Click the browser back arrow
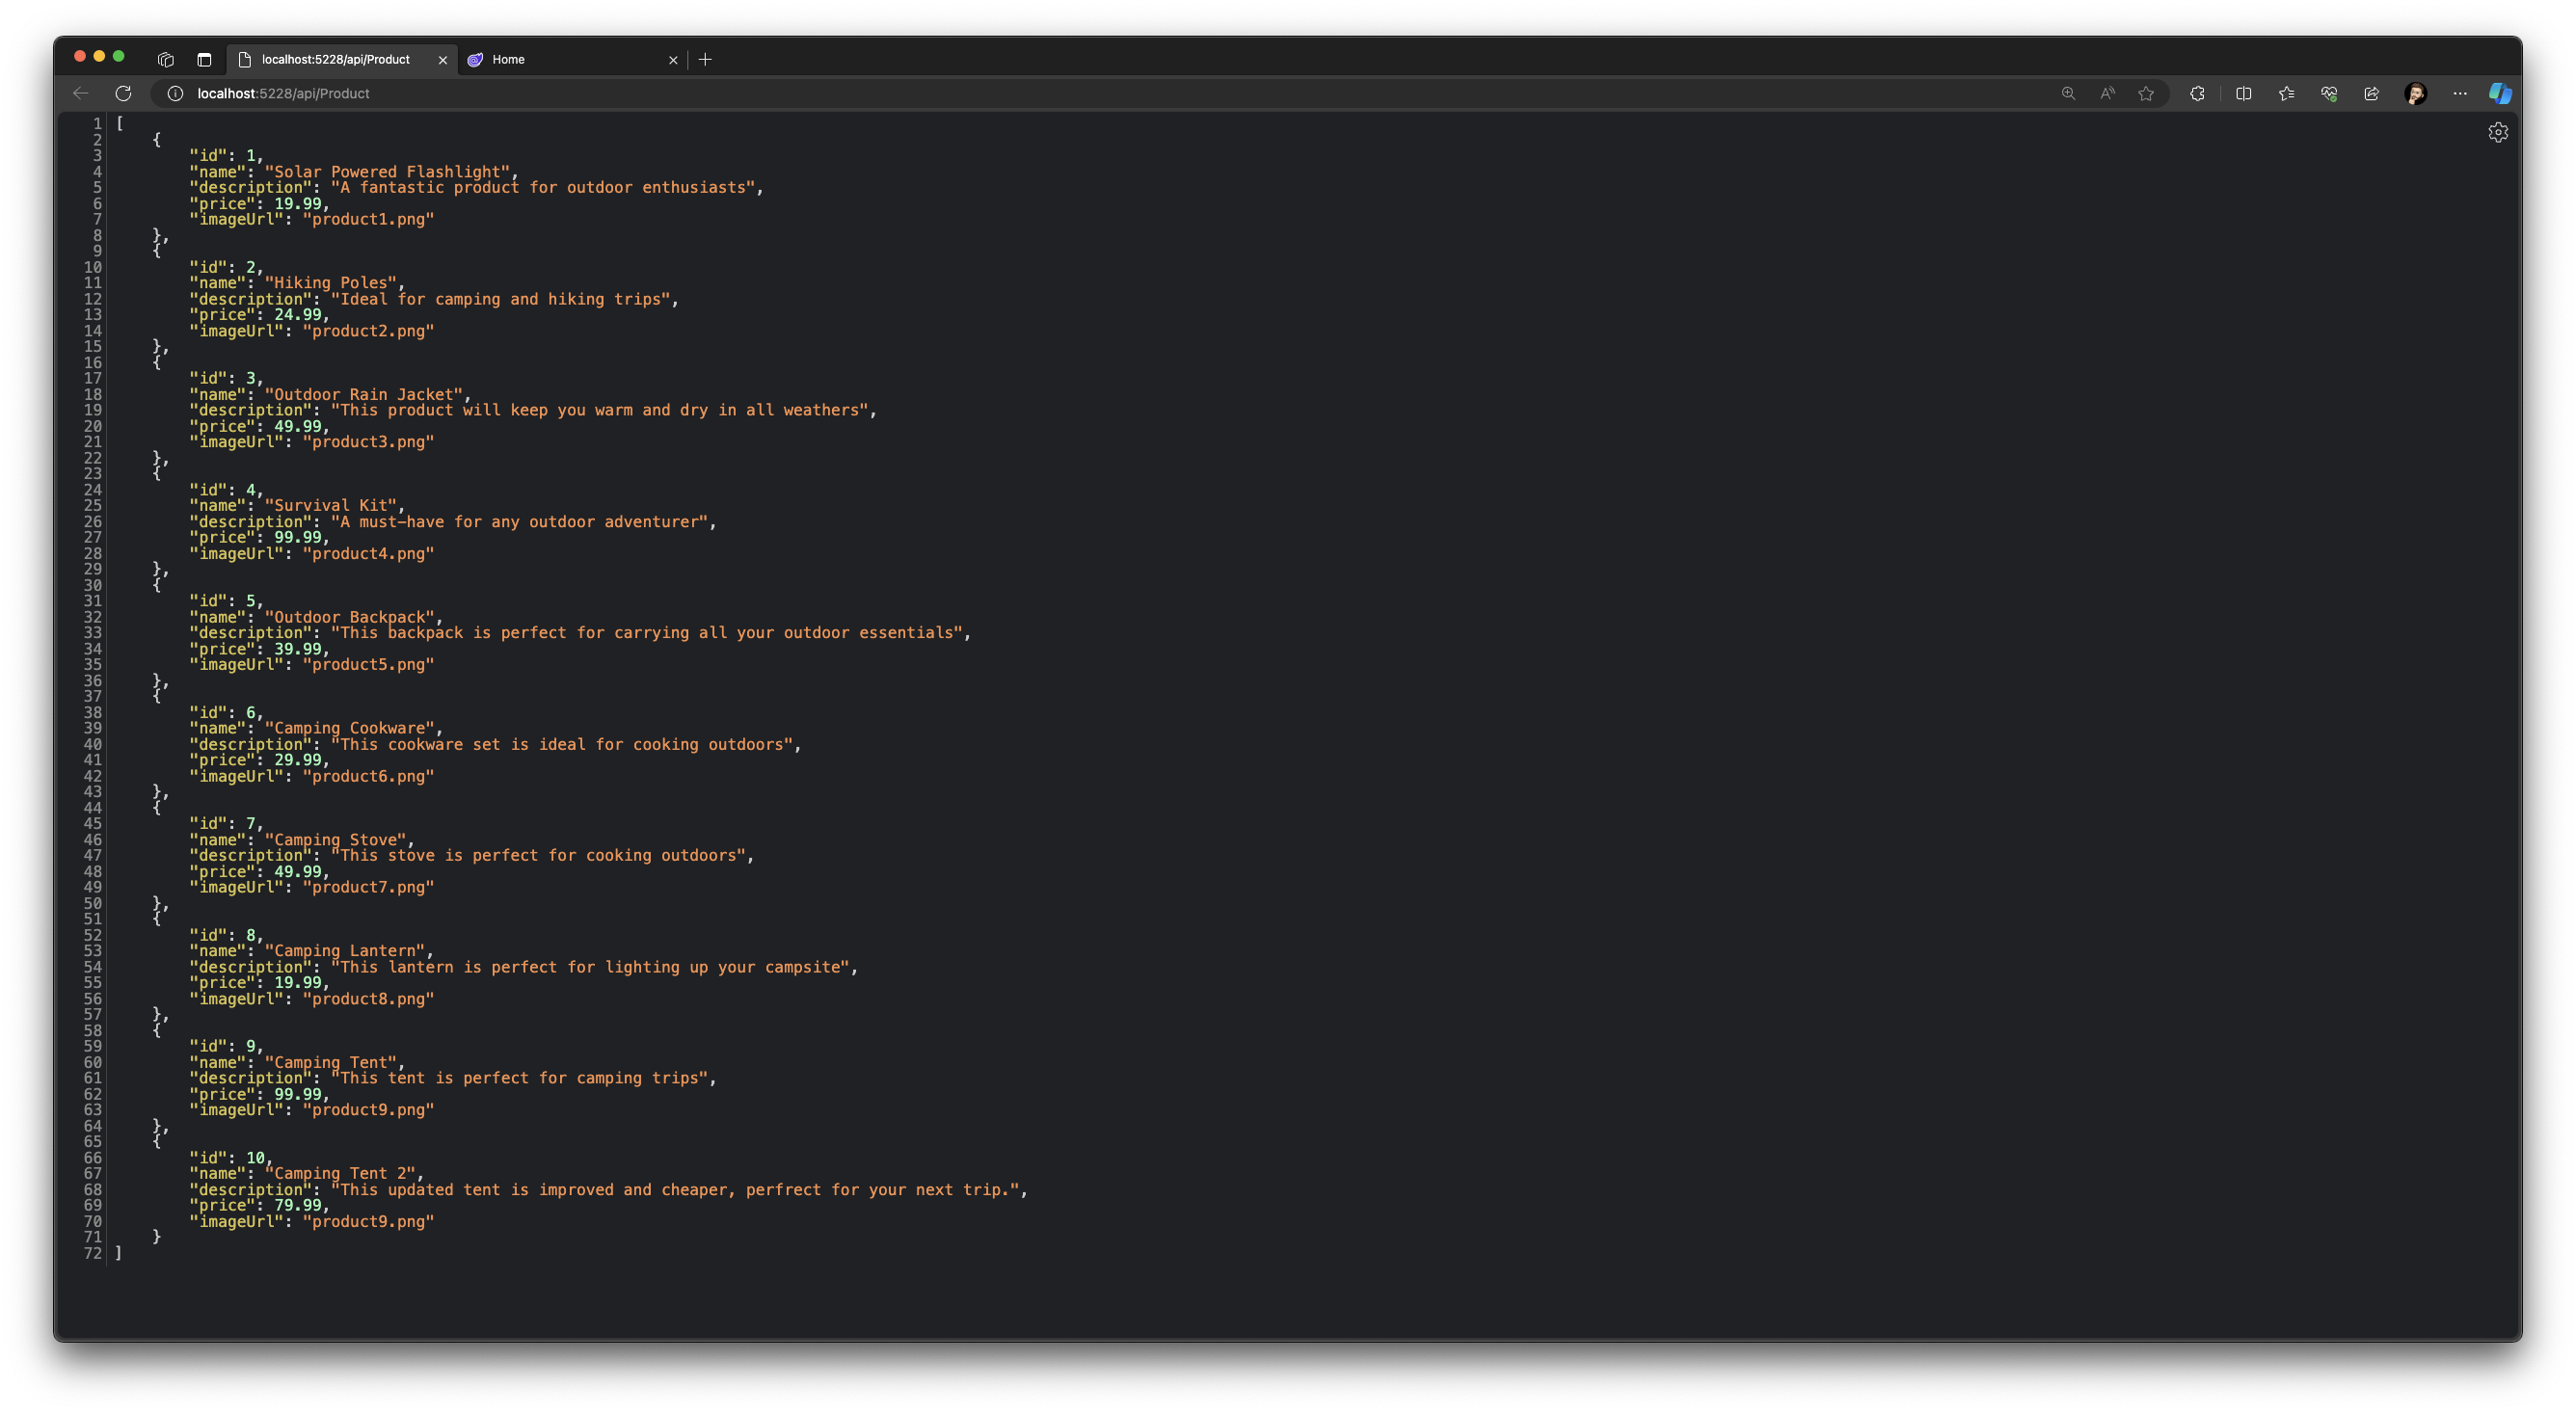2576x1413 pixels. click(81, 93)
